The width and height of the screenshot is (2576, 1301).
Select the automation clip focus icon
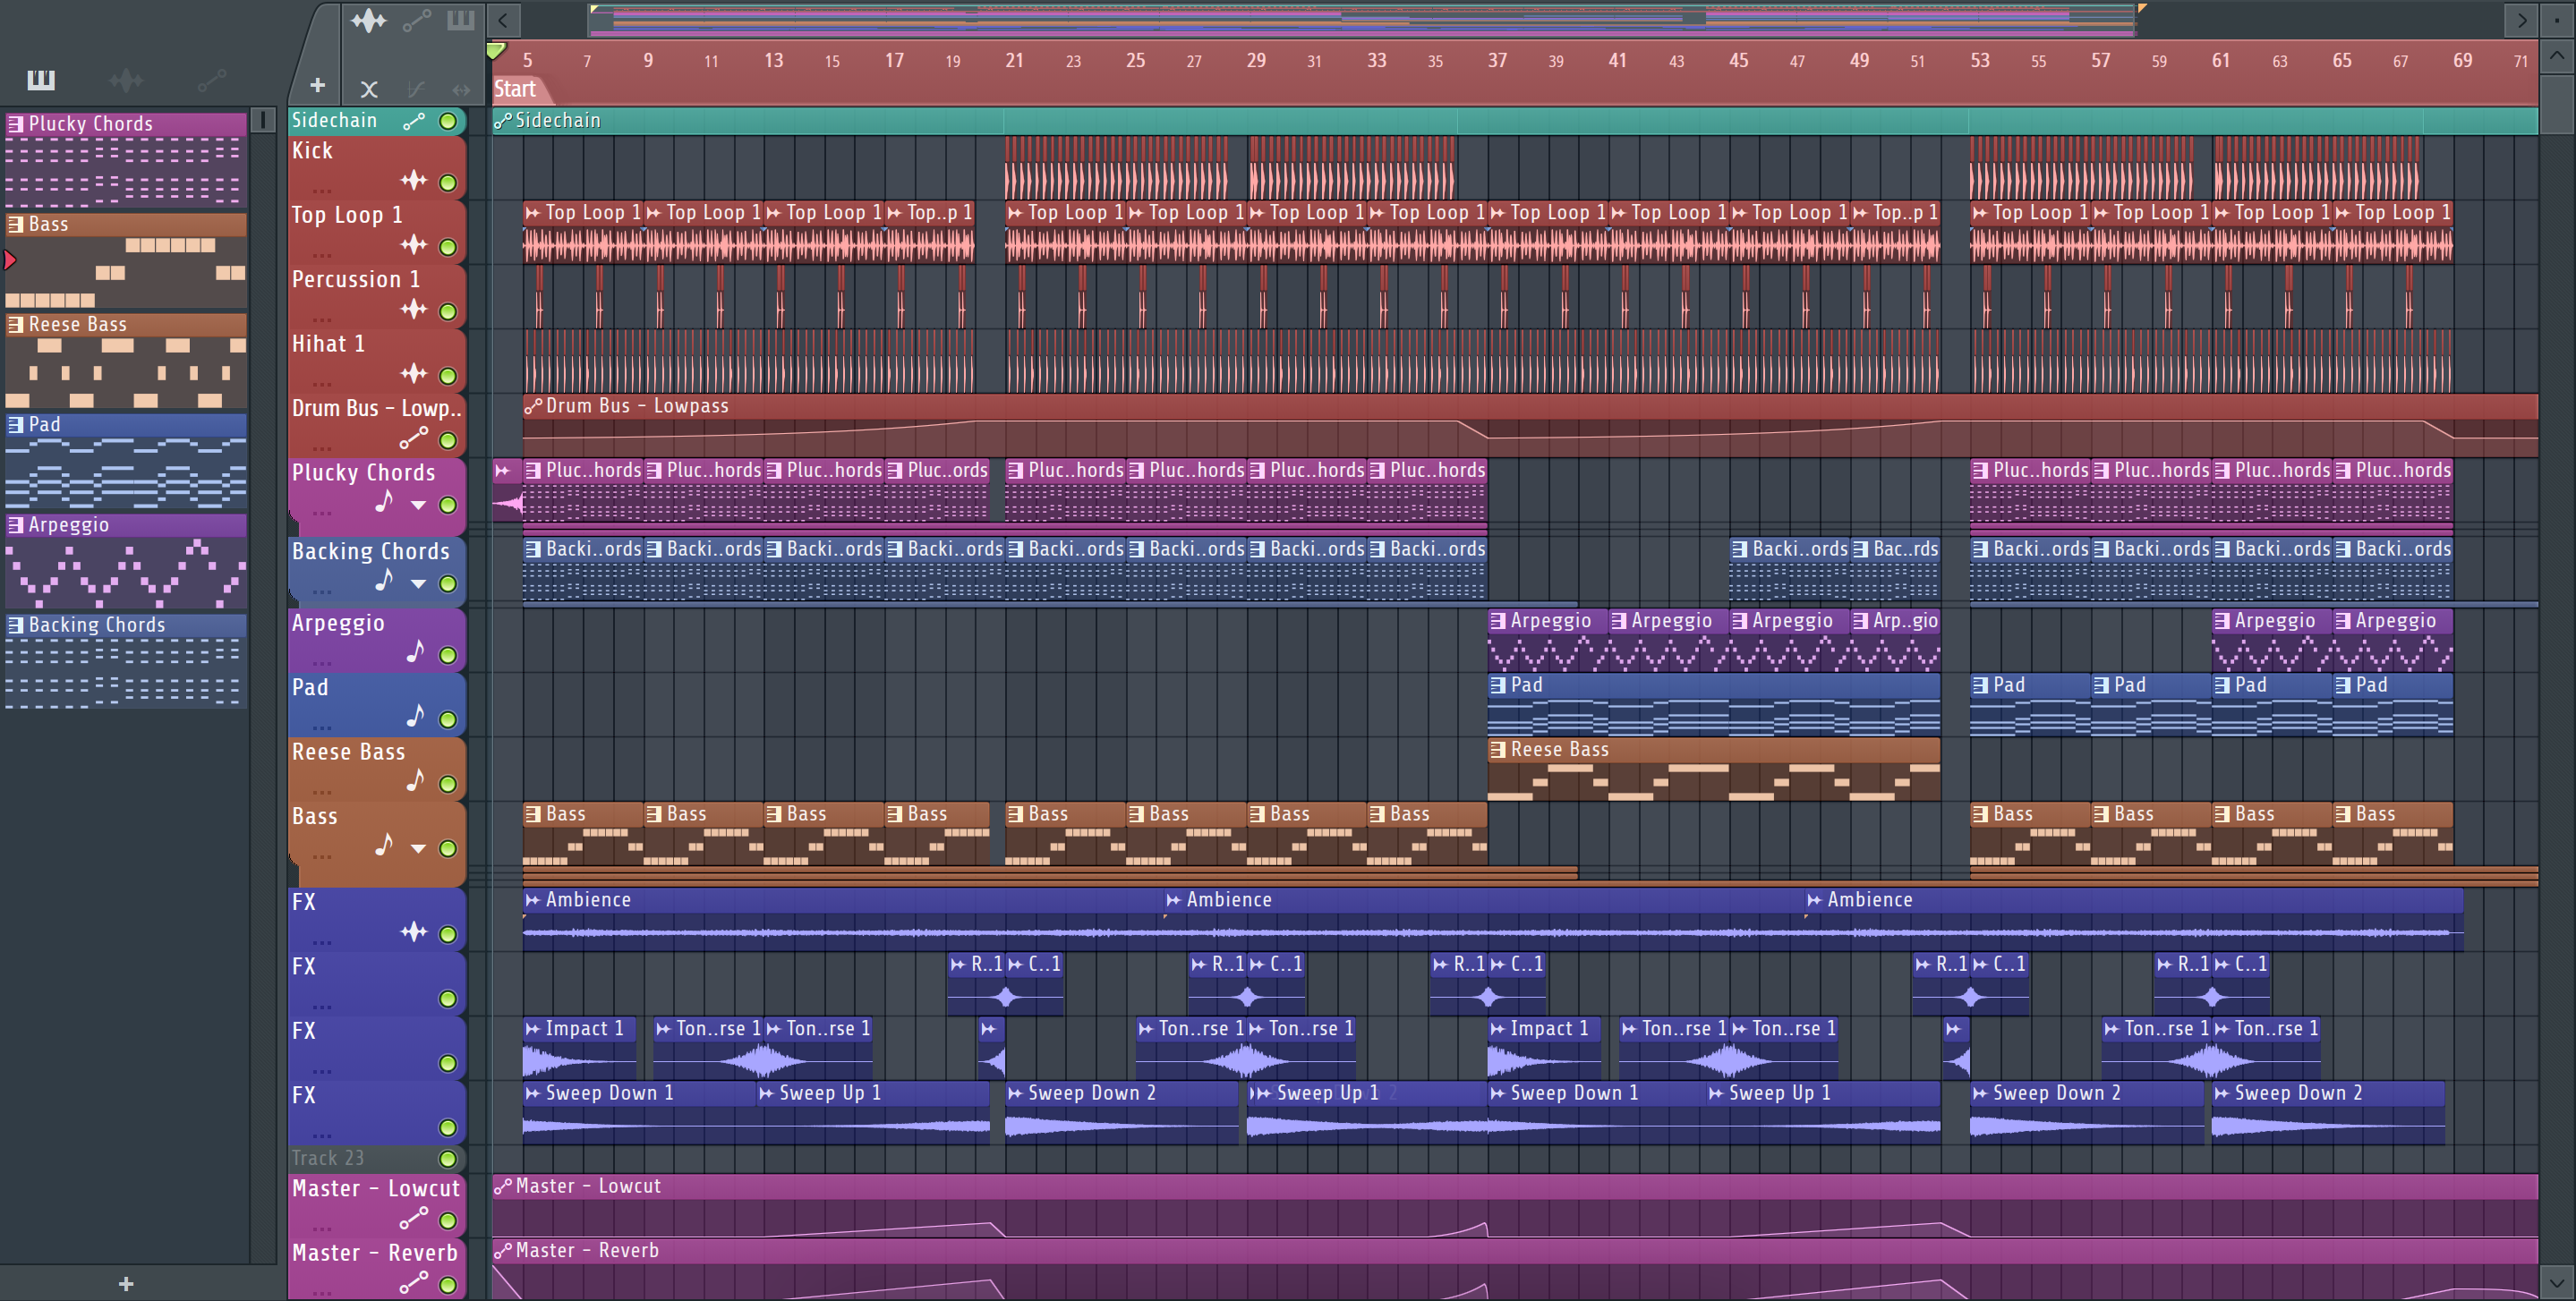pos(416,20)
